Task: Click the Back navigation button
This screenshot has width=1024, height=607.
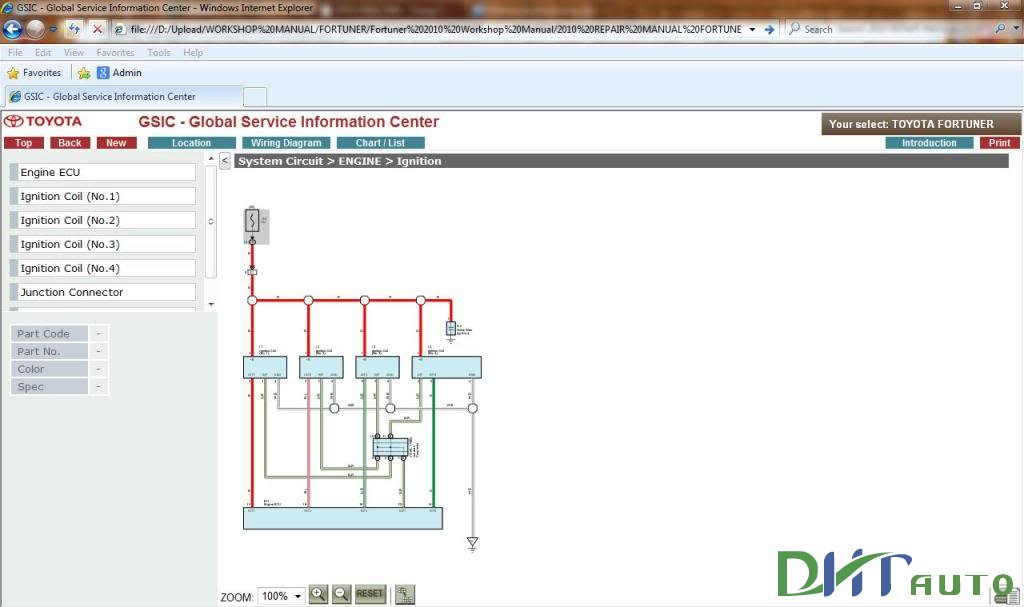Action: pyautogui.click(x=70, y=143)
